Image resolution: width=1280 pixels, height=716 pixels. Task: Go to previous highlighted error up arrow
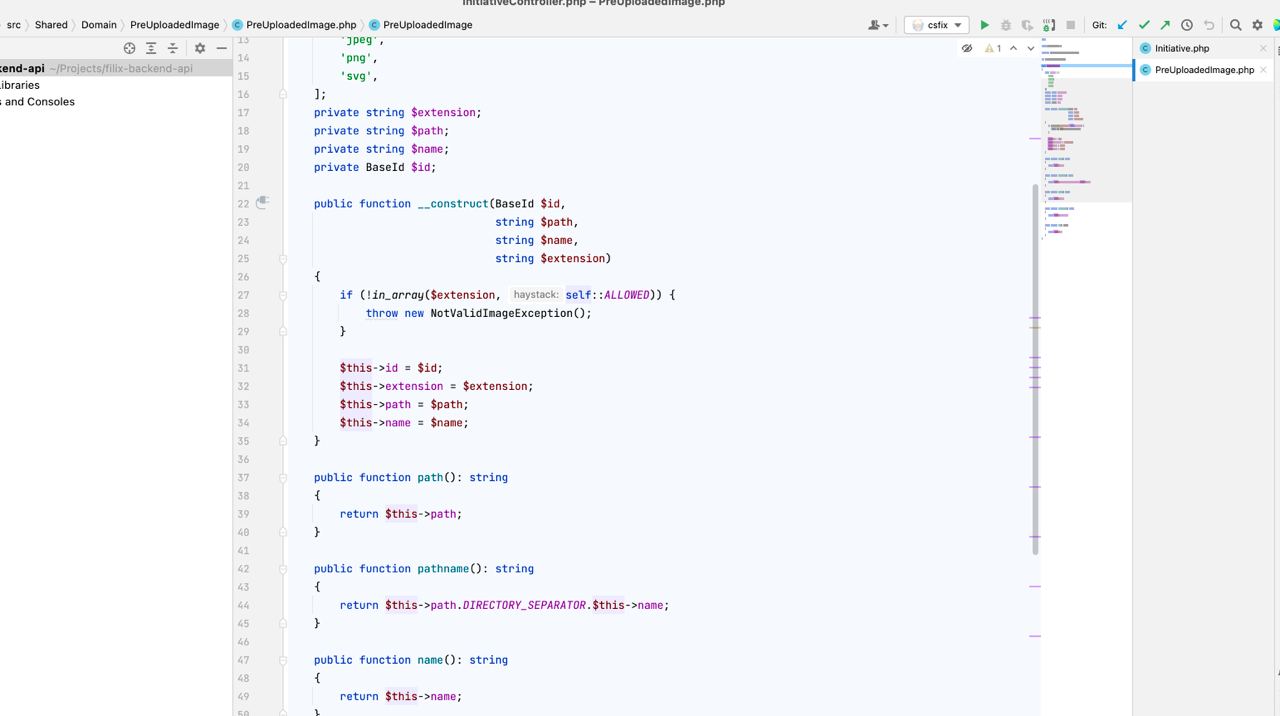pos(1013,48)
